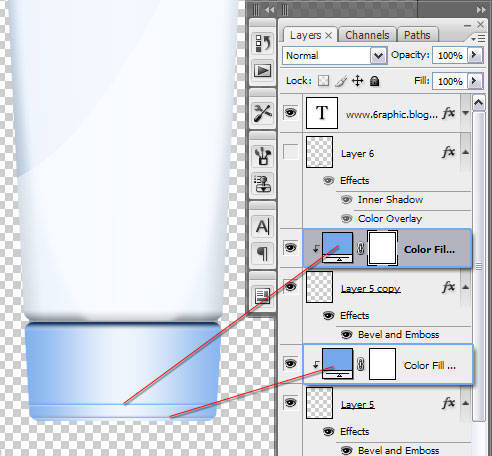Open the Actions panel play icon
The height and width of the screenshot is (456, 492).
(x=263, y=71)
